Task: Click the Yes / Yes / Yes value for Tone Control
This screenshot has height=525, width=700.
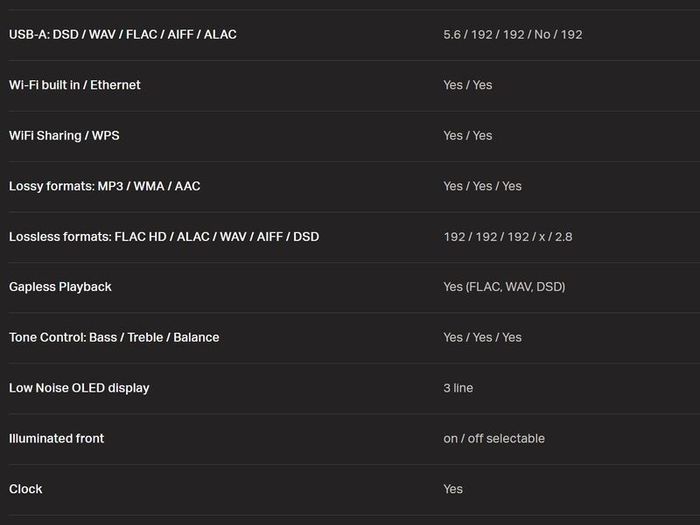Action: [482, 337]
